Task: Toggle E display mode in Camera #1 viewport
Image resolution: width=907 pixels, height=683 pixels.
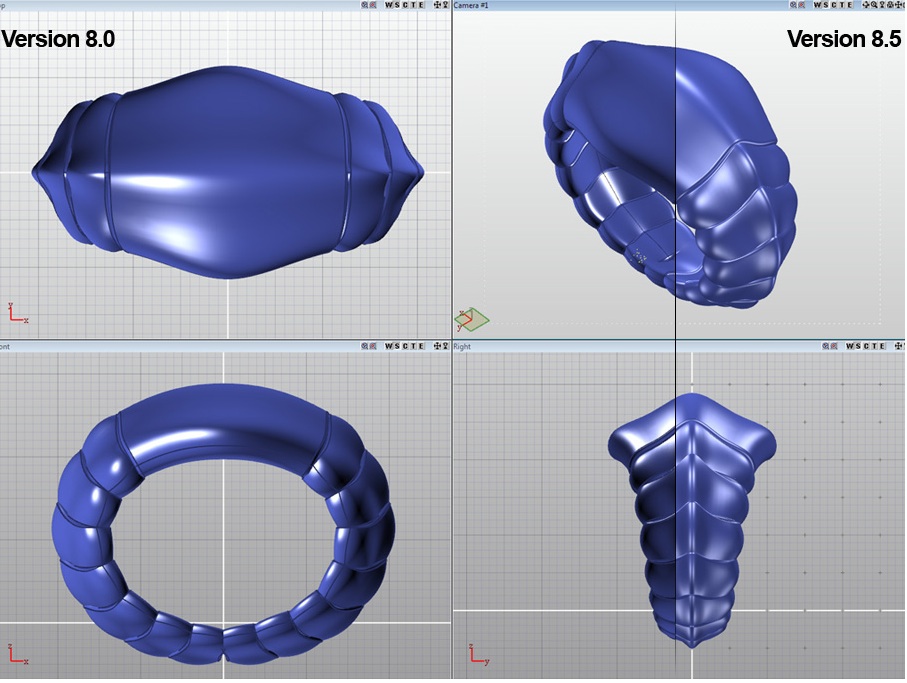Action: [850, 5]
